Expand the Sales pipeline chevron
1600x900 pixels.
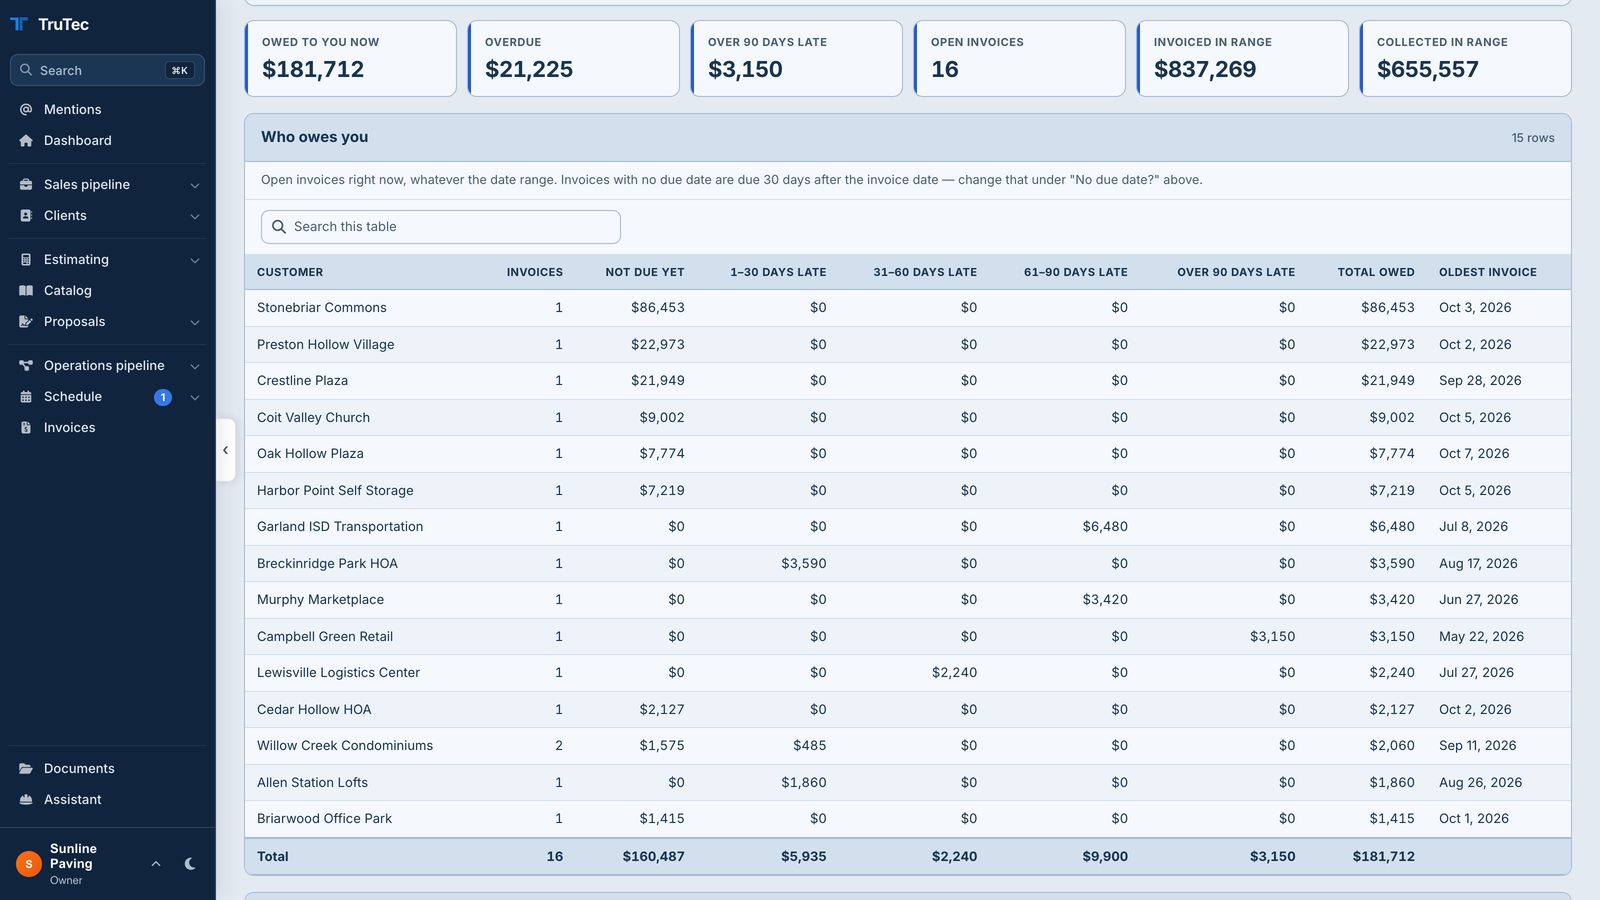195,185
